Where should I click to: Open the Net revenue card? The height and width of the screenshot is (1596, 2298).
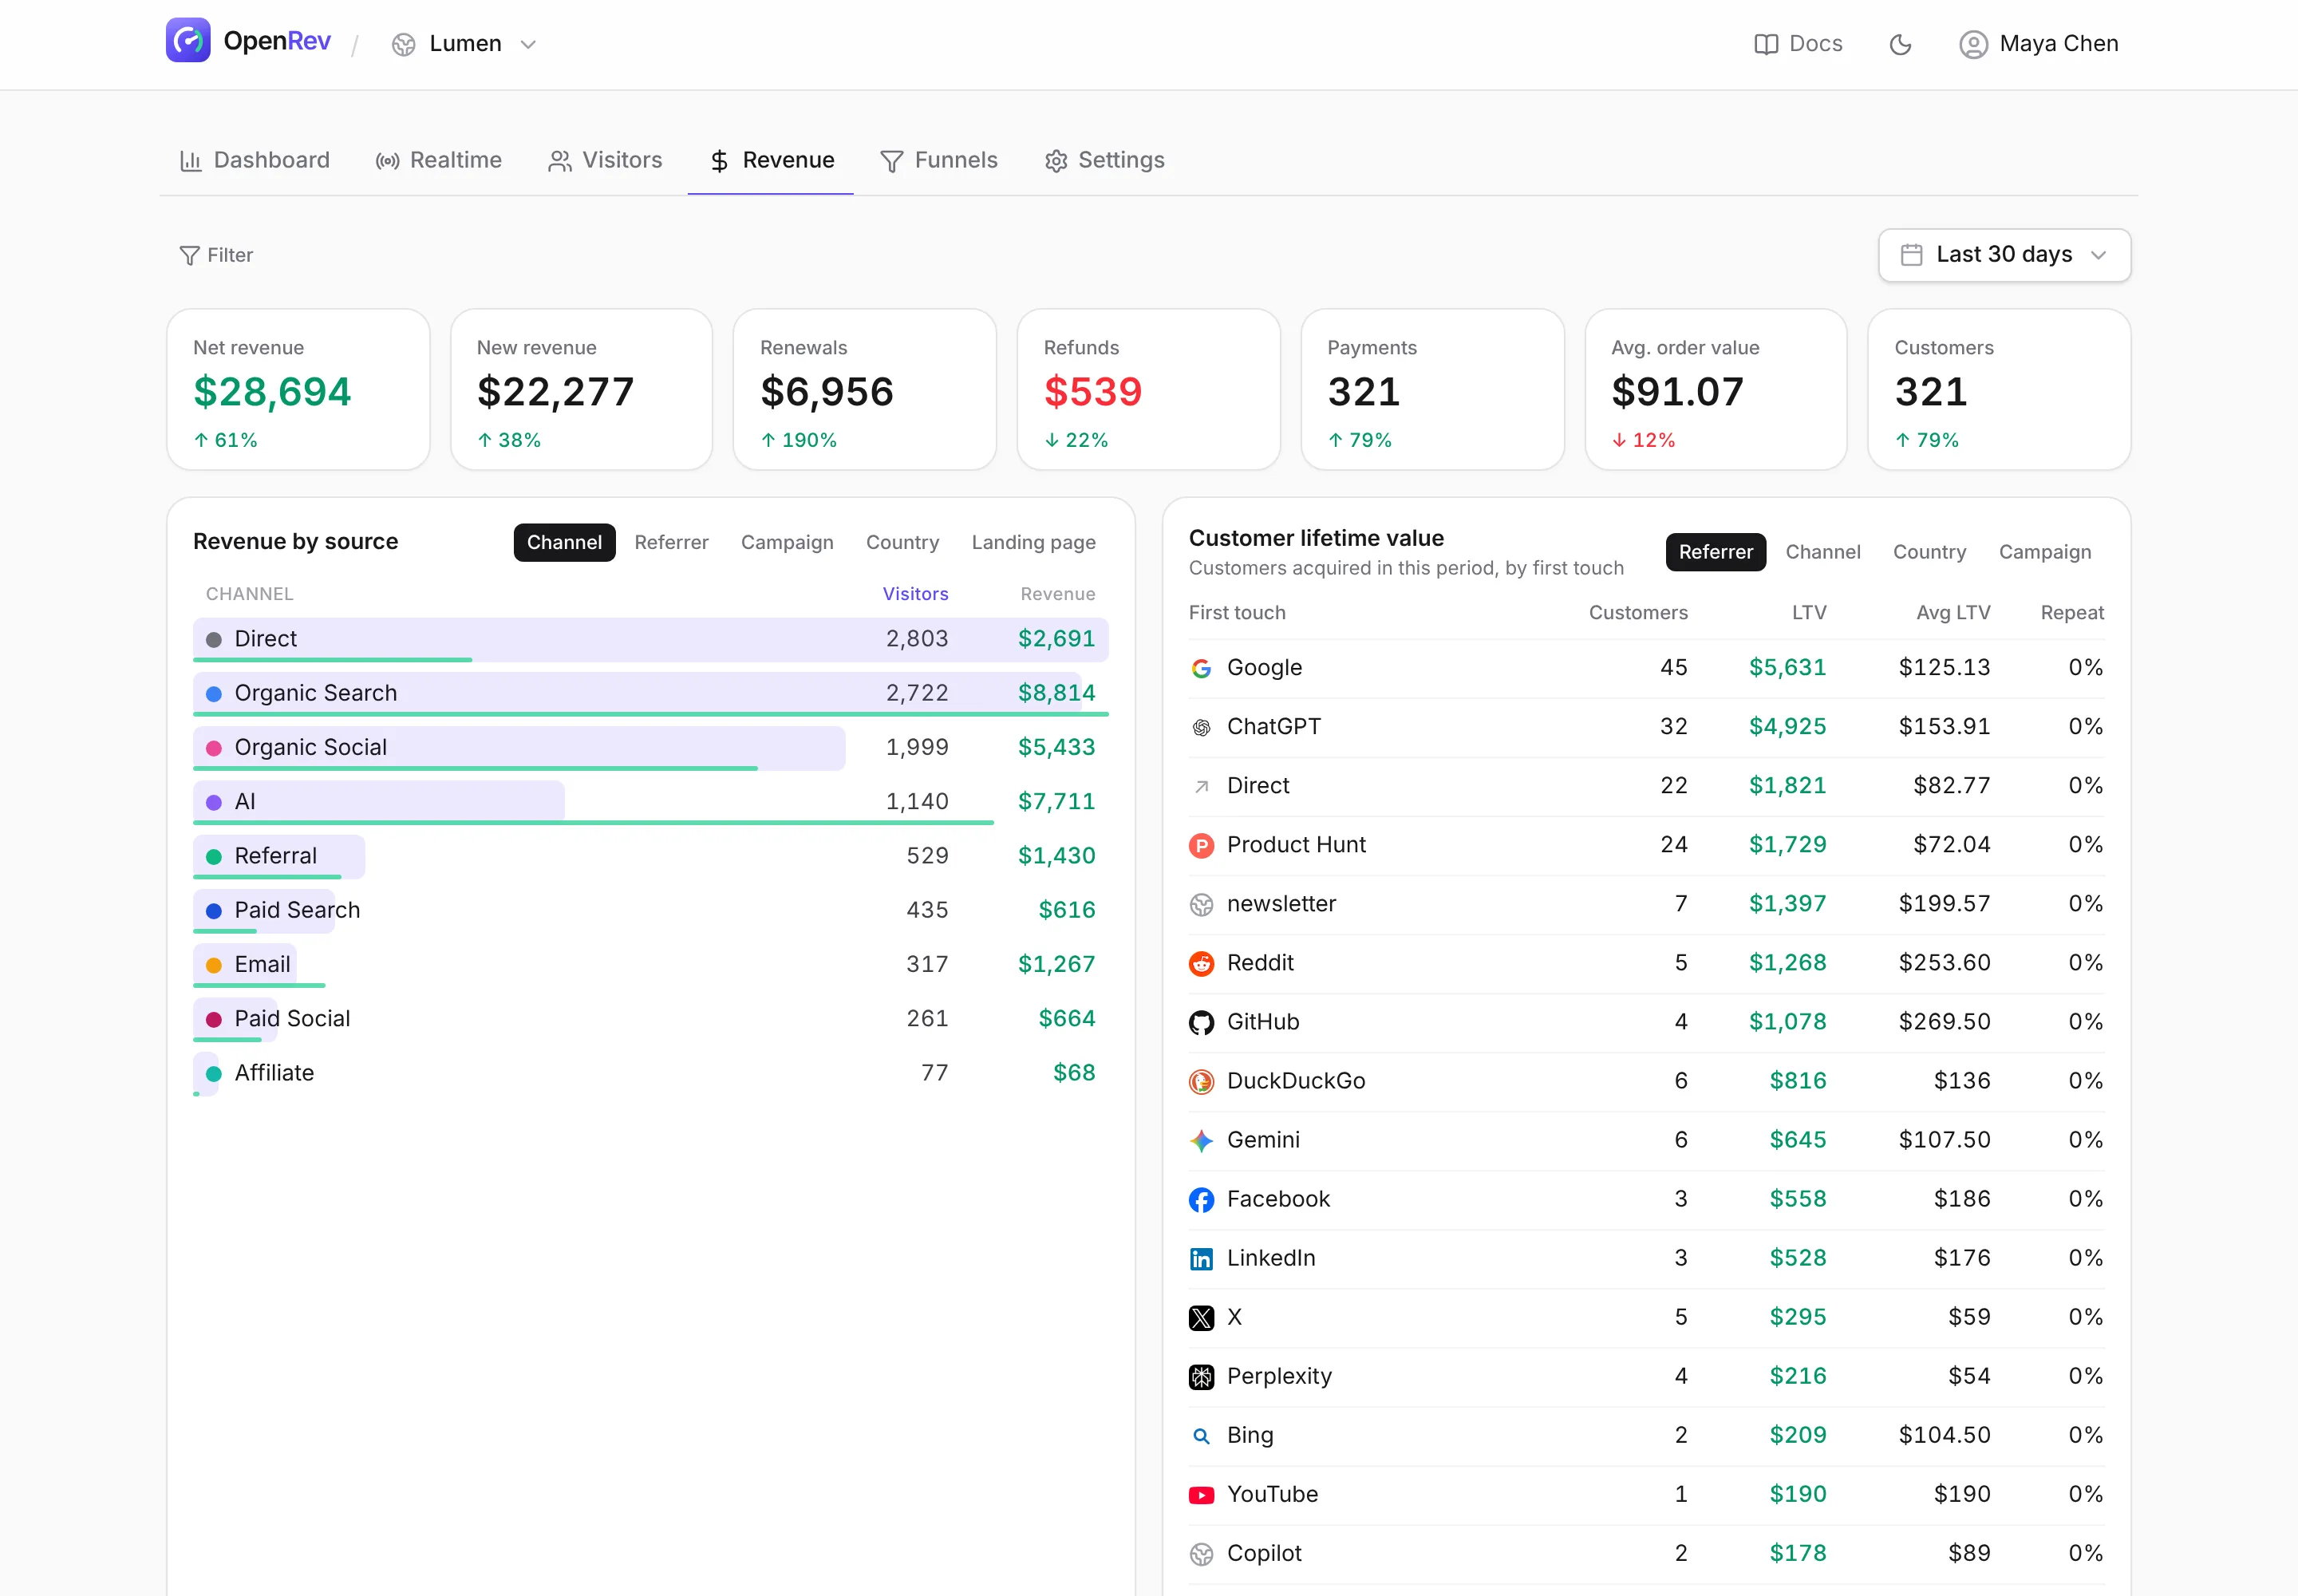click(x=298, y=389)
